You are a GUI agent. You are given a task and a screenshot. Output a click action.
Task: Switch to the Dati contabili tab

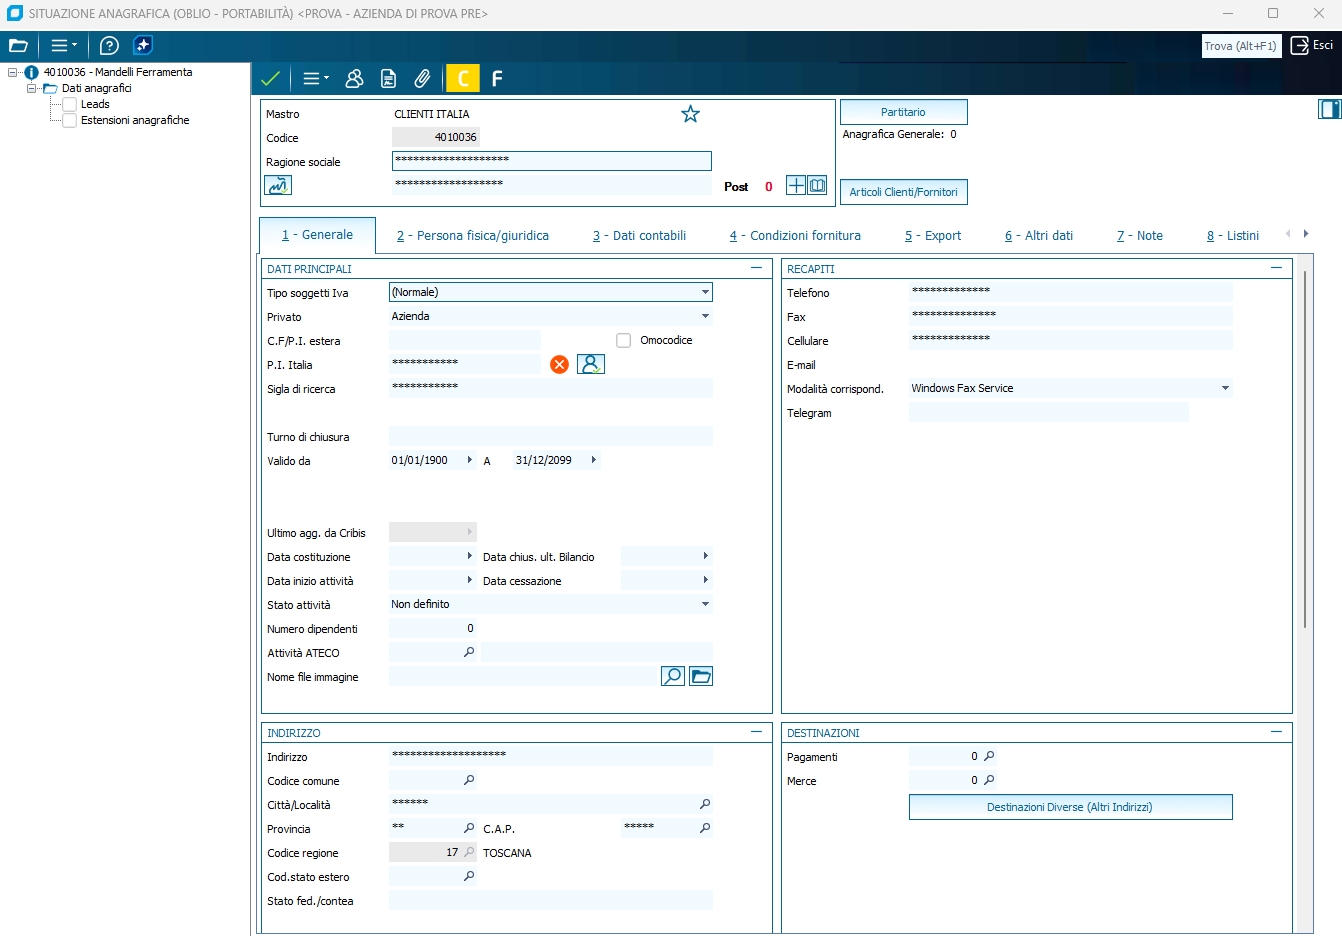pyautogui.click(x=639, y=236)
